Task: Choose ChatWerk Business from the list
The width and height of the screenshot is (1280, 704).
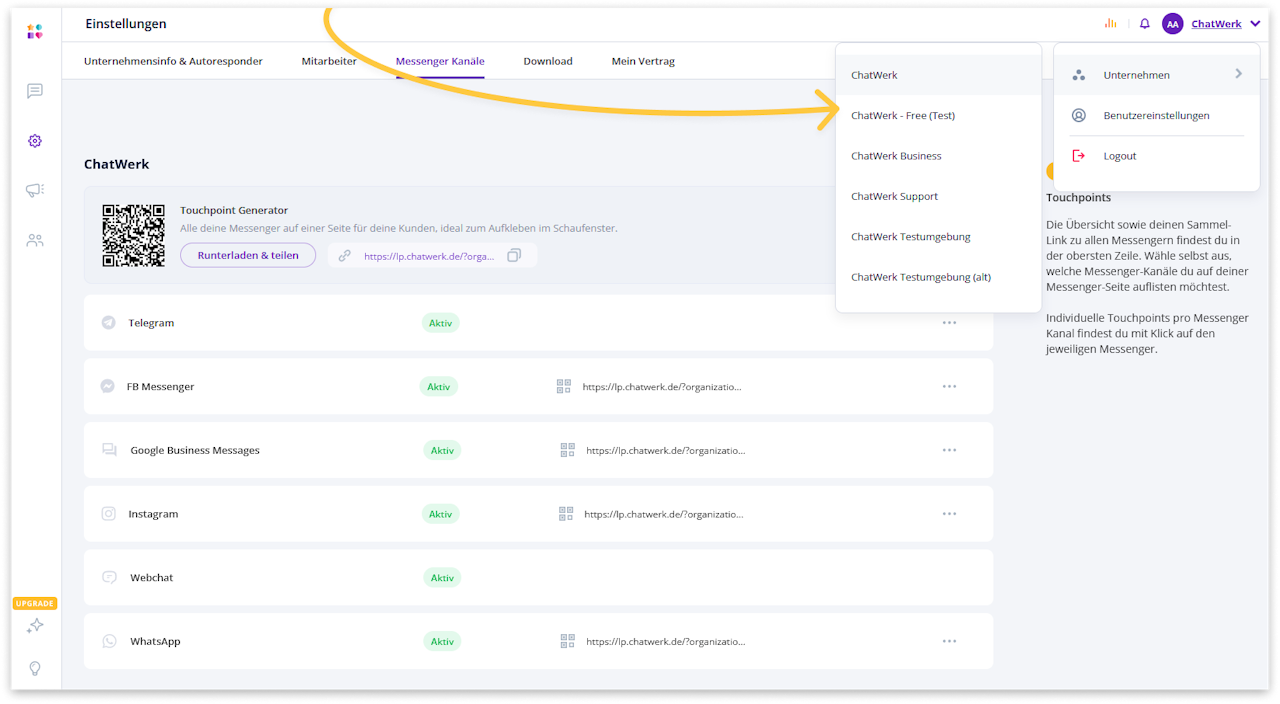Action: [896, 156]
